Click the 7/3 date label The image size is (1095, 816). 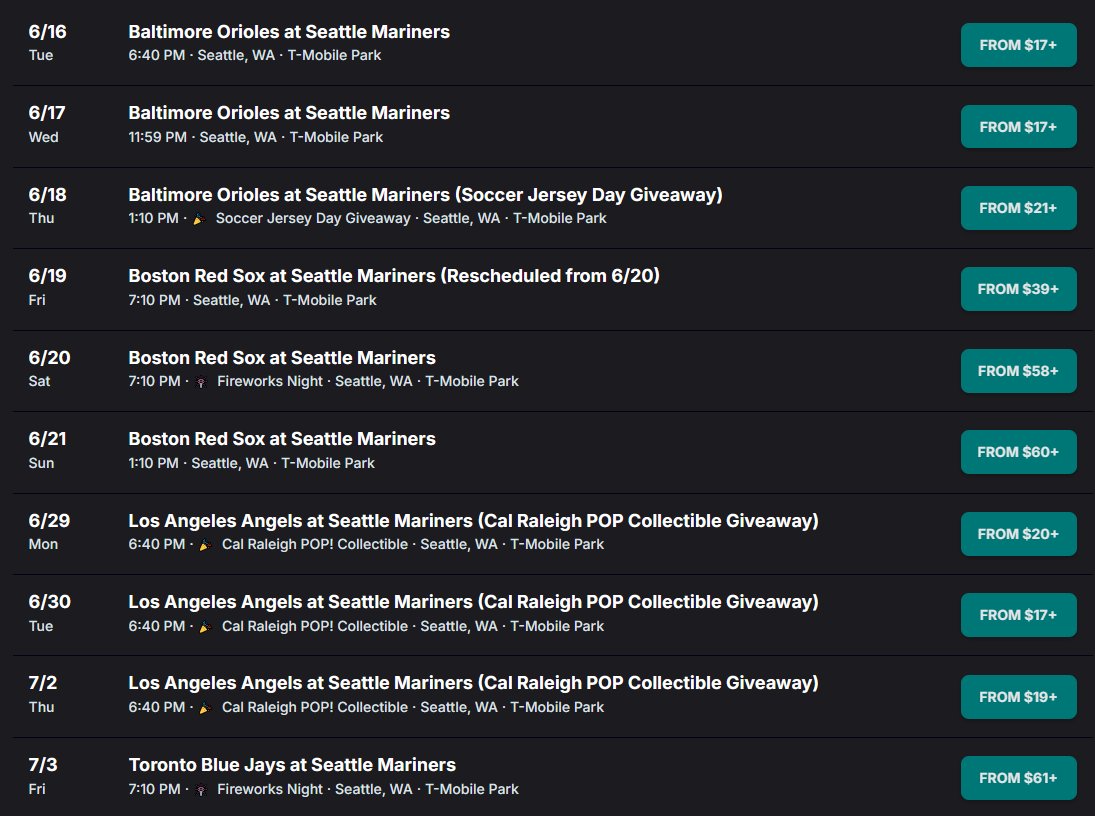[x=43, y=764]
